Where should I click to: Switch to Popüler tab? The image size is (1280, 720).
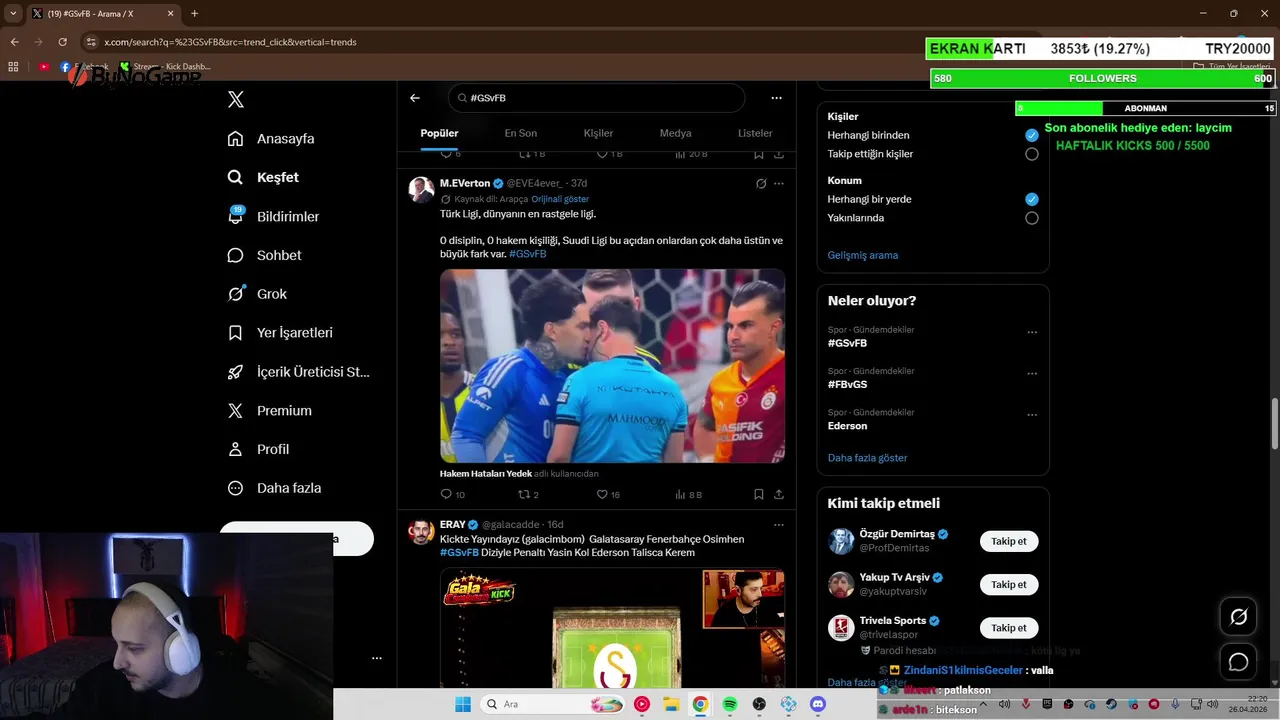439,133
